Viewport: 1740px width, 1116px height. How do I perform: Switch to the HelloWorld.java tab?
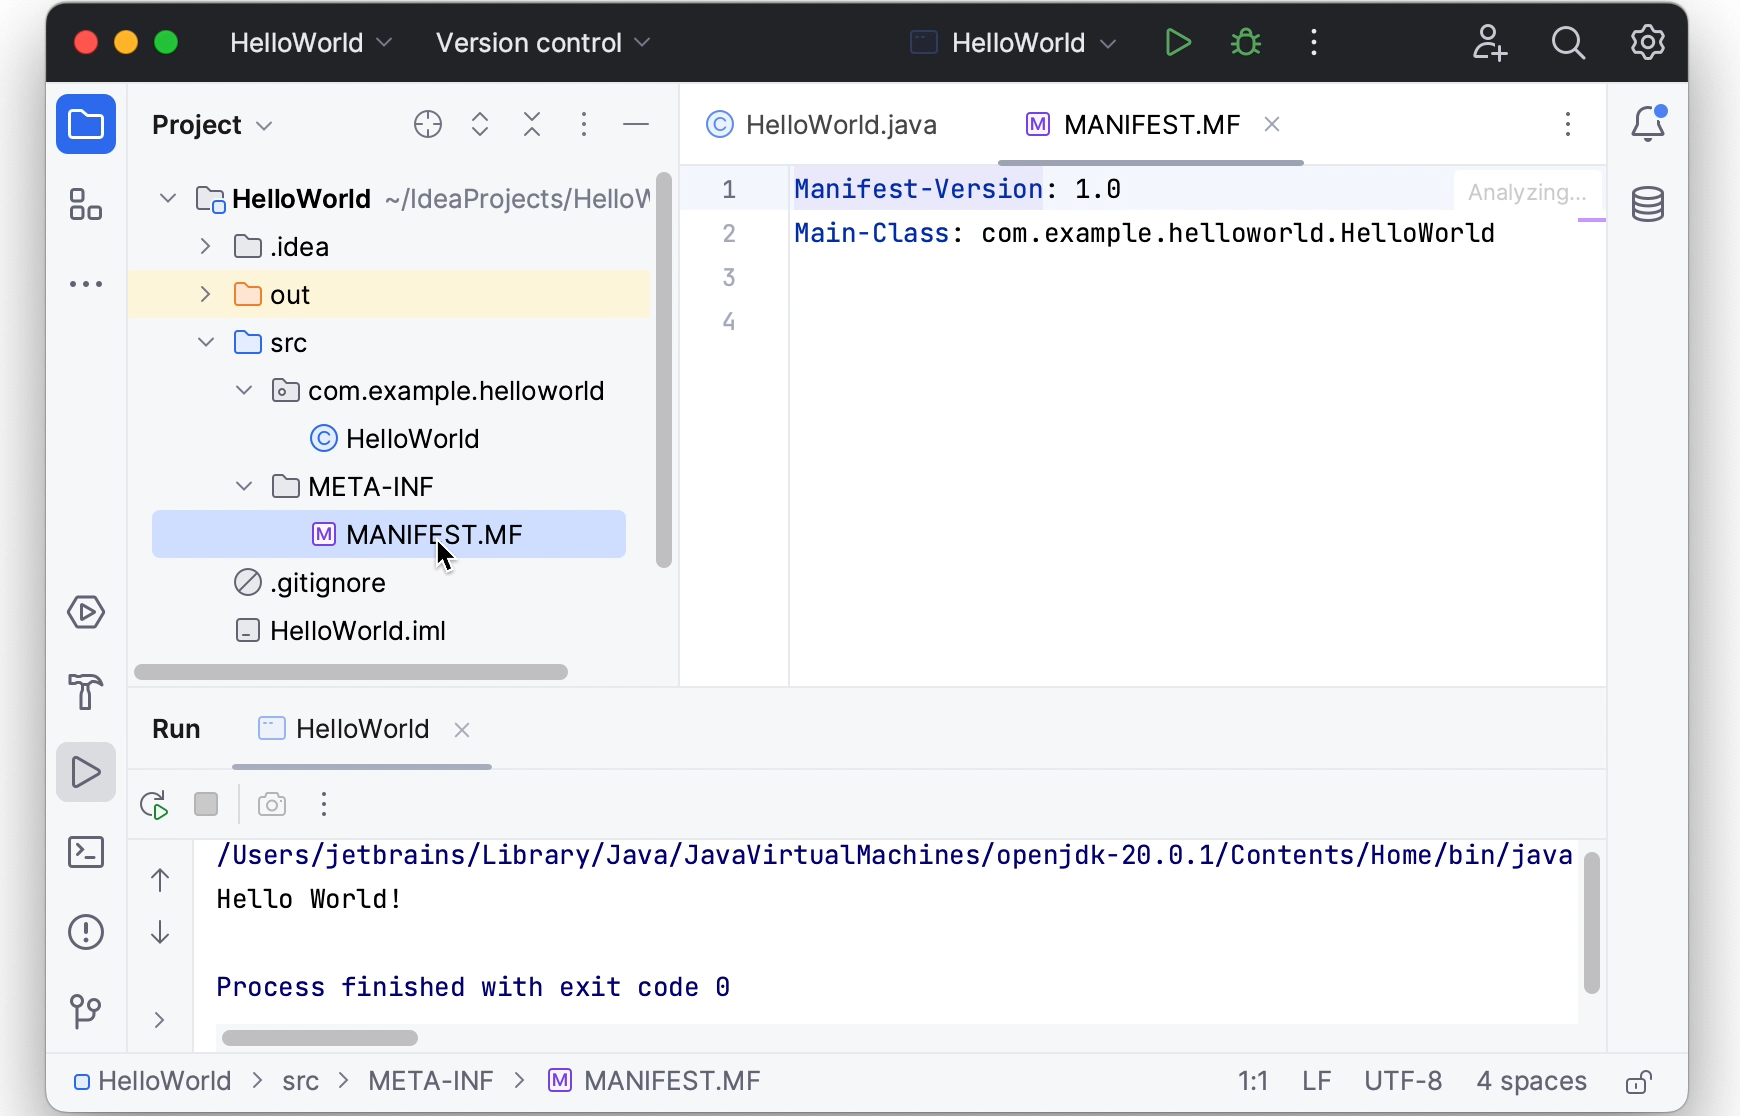pyautogui.click(x=840, y=124)
